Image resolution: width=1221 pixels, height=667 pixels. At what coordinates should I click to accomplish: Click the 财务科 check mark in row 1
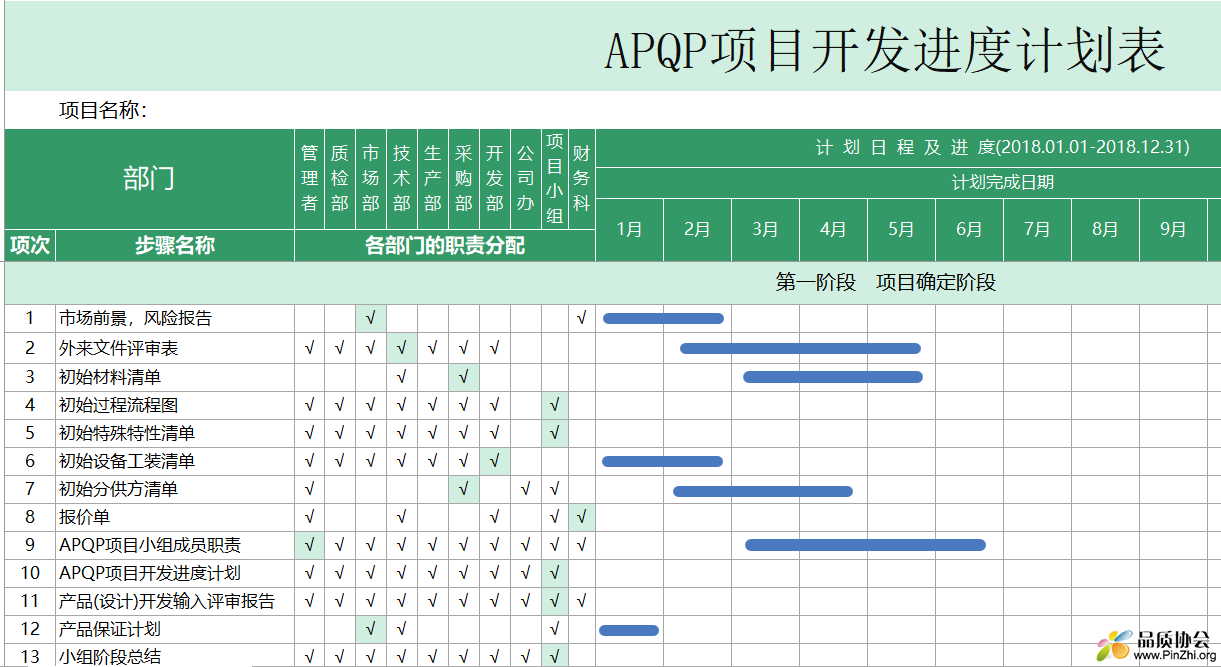[582, 319]
